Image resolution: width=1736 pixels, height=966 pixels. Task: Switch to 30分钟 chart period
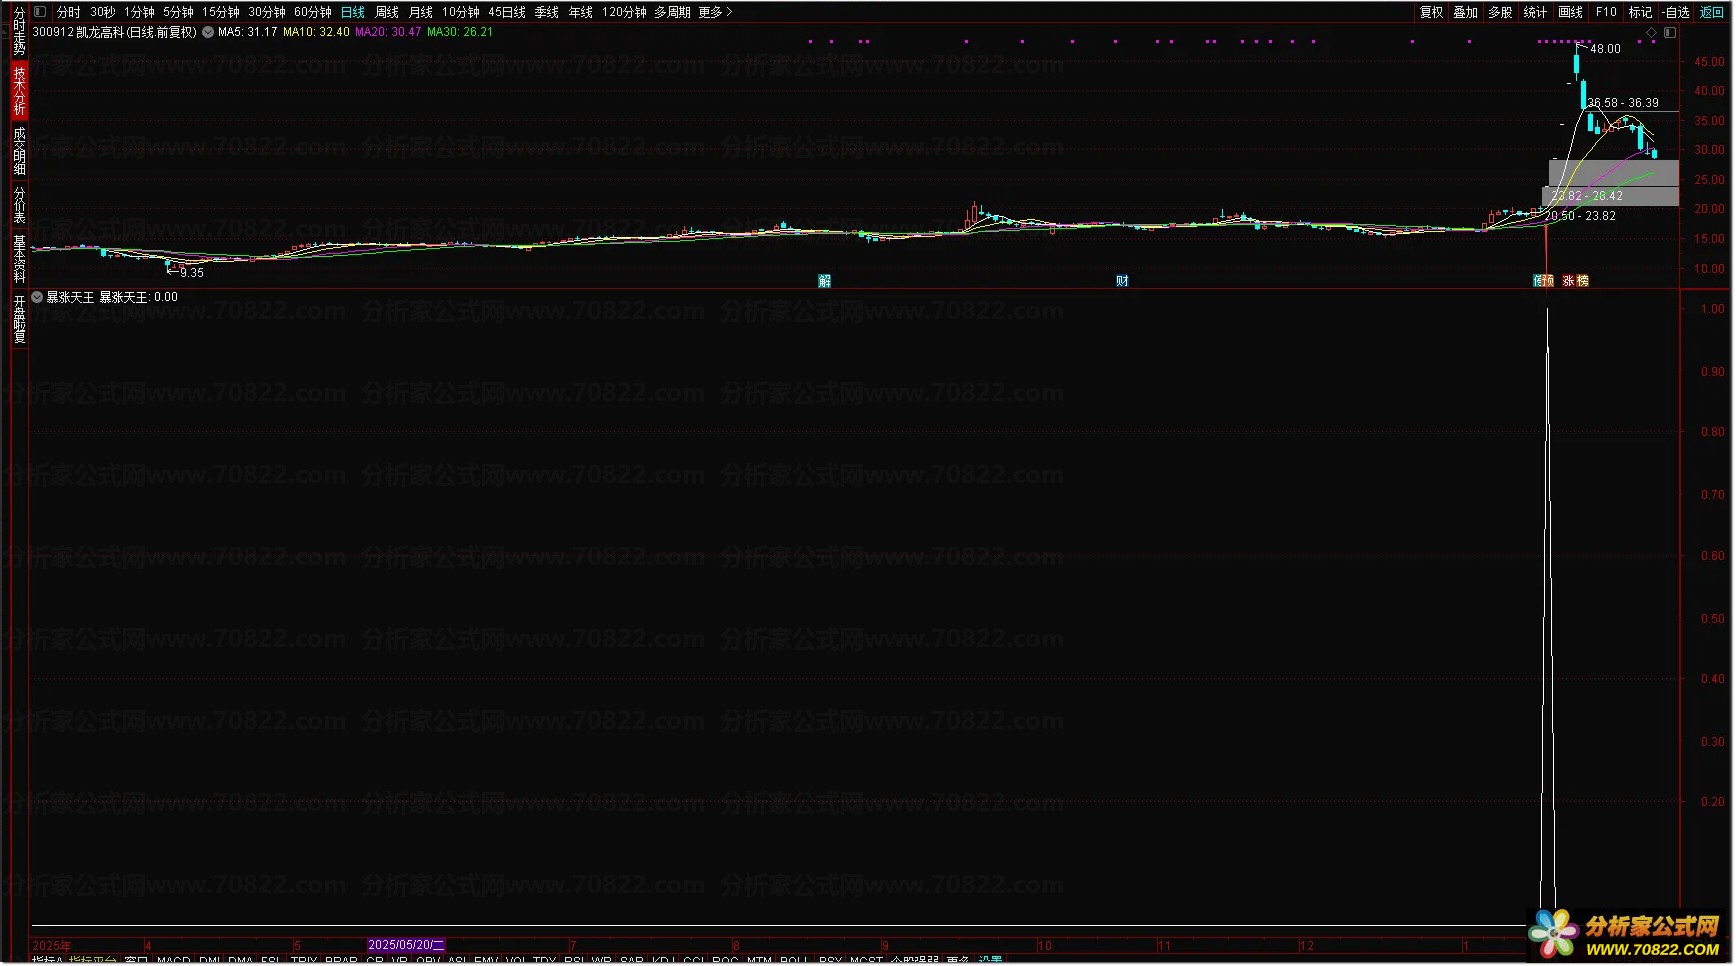267,12
